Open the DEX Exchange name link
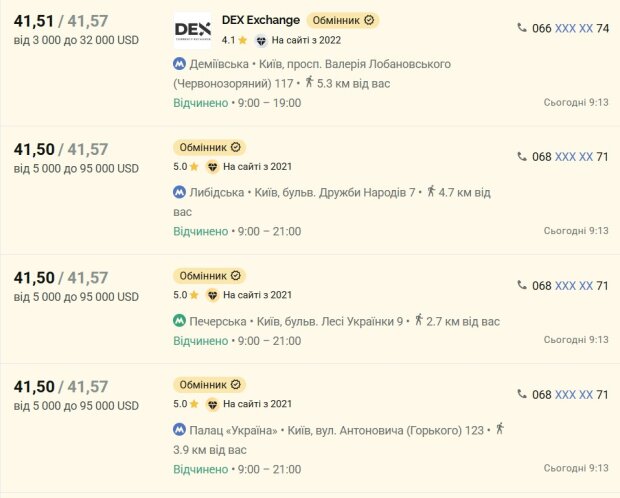Image resolution: width=620 pixels, height=498 pixels. click(x=261, y=20)
